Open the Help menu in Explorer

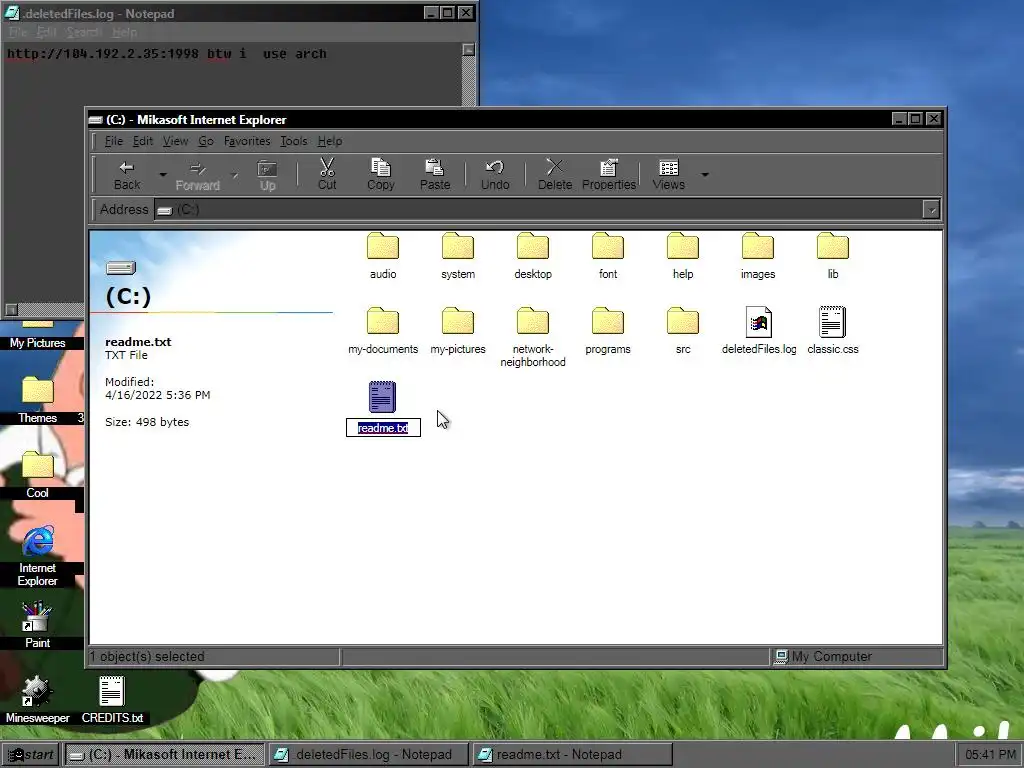tap(330, 141)
